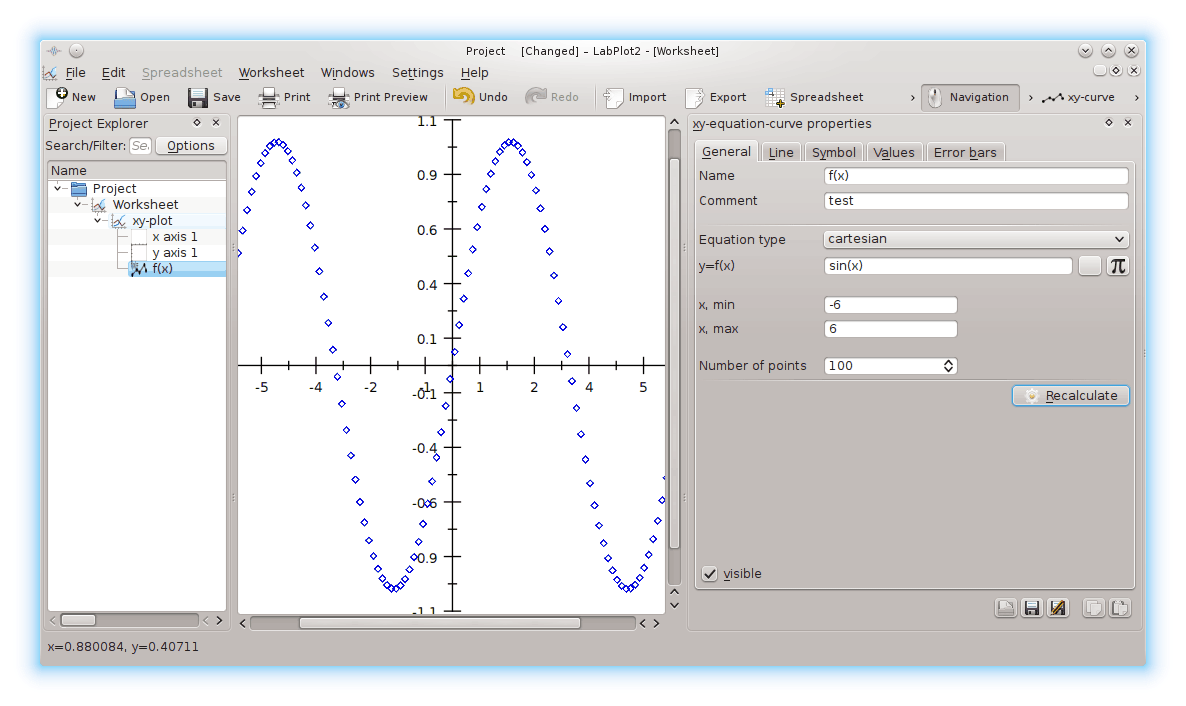
Task: Click the Print Preview toolbar icon
Action: [x=378, y=97]
